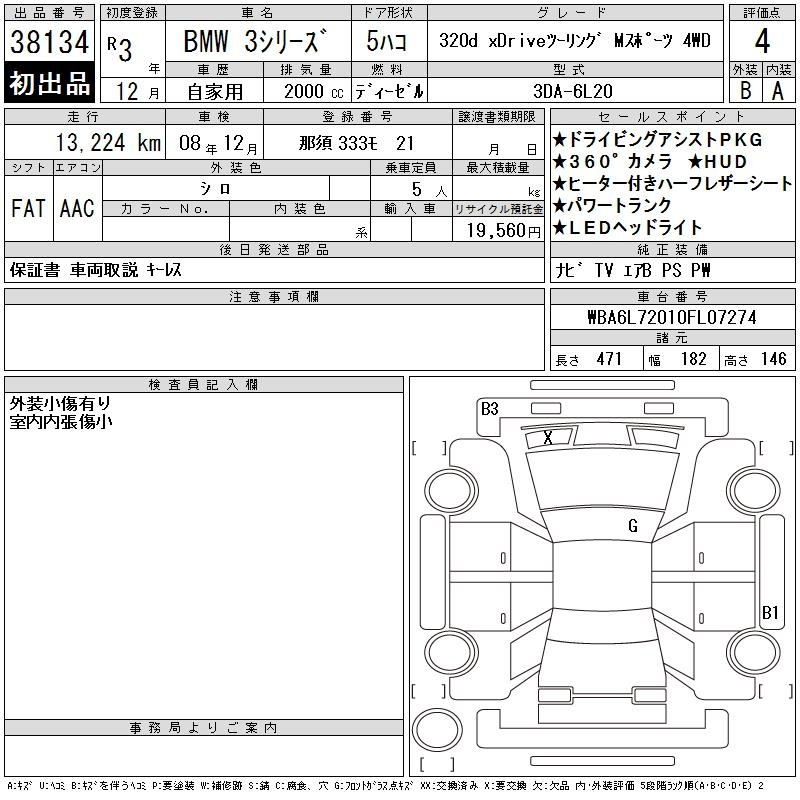Viewport: 800px width, 800px height.
Task: Click the door shape value 5ハコ
Action: (x=386, y=41)
